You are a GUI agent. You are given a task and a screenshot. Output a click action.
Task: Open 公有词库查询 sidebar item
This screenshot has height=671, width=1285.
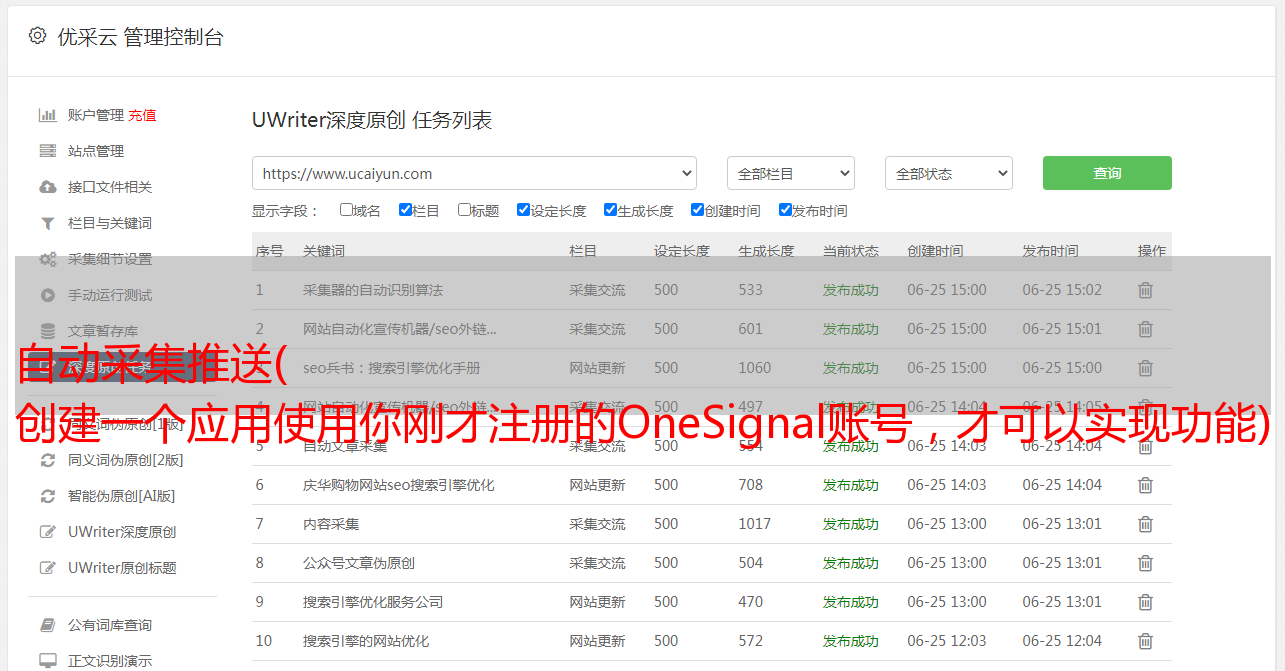(110, 625)
